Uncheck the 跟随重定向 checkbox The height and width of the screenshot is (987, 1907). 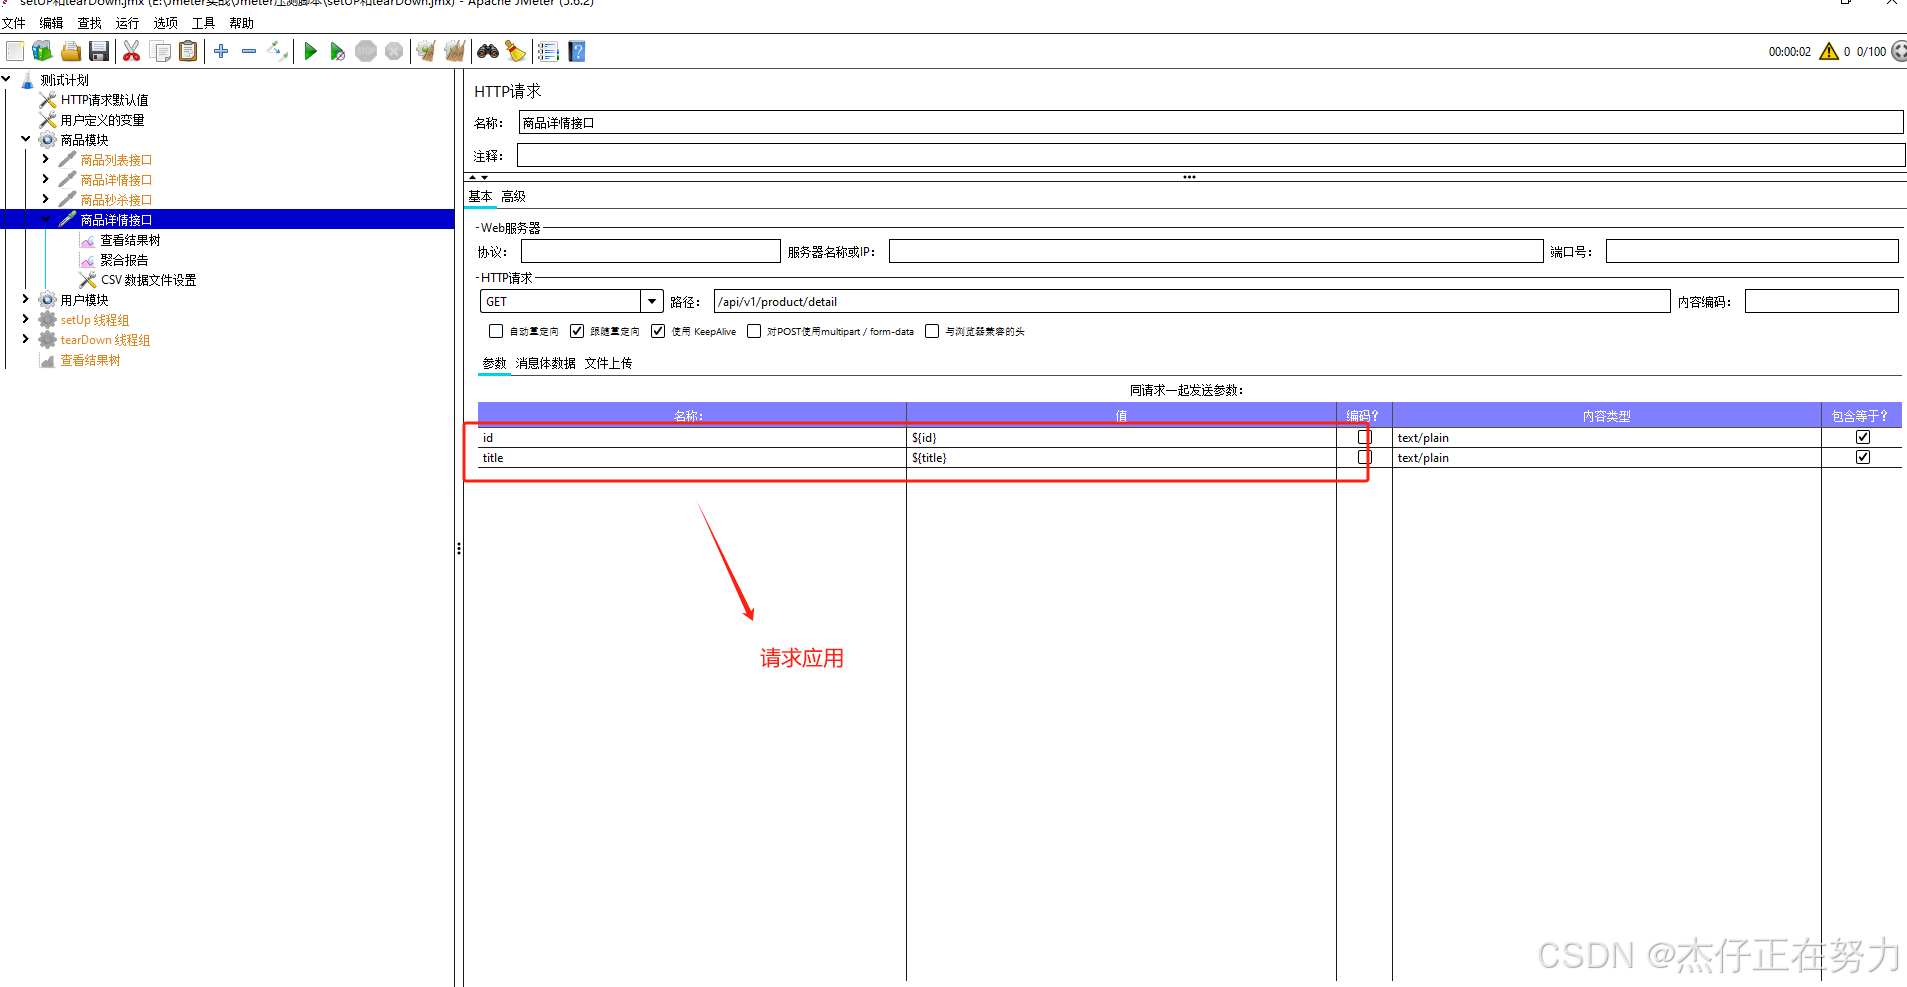coord(577,331)
